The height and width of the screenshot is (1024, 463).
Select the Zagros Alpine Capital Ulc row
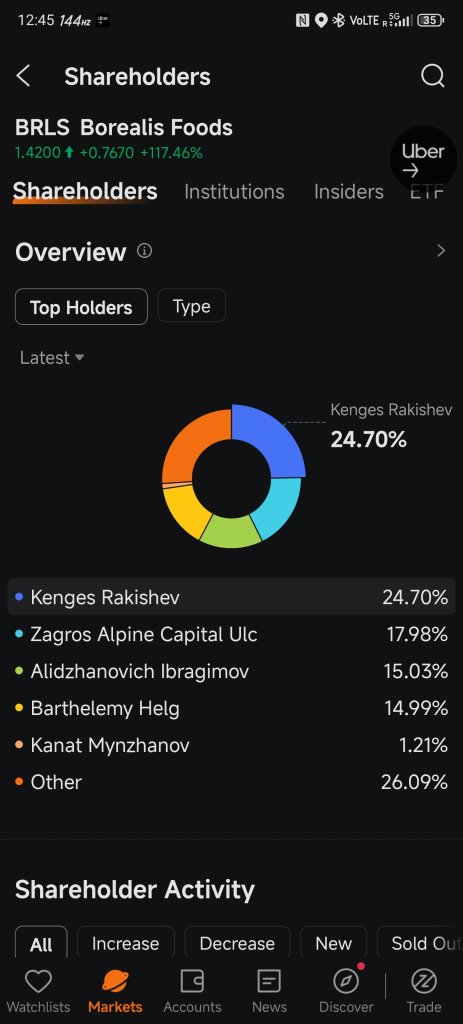tap(231, 634)
